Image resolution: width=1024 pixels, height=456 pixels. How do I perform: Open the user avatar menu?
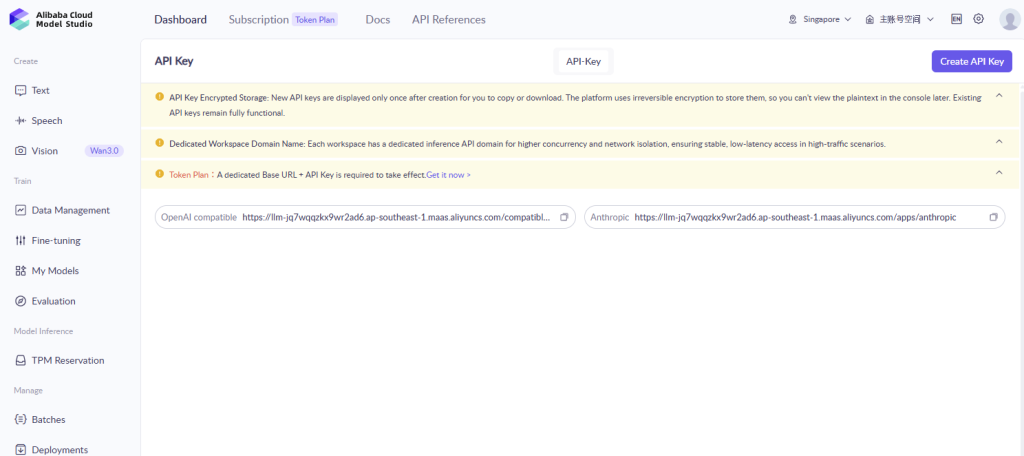(x=1010, y=19)
